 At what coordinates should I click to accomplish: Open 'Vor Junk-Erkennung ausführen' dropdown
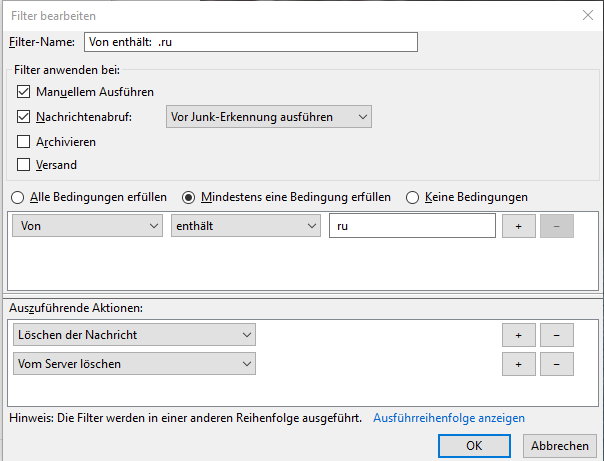coord(269,117)
